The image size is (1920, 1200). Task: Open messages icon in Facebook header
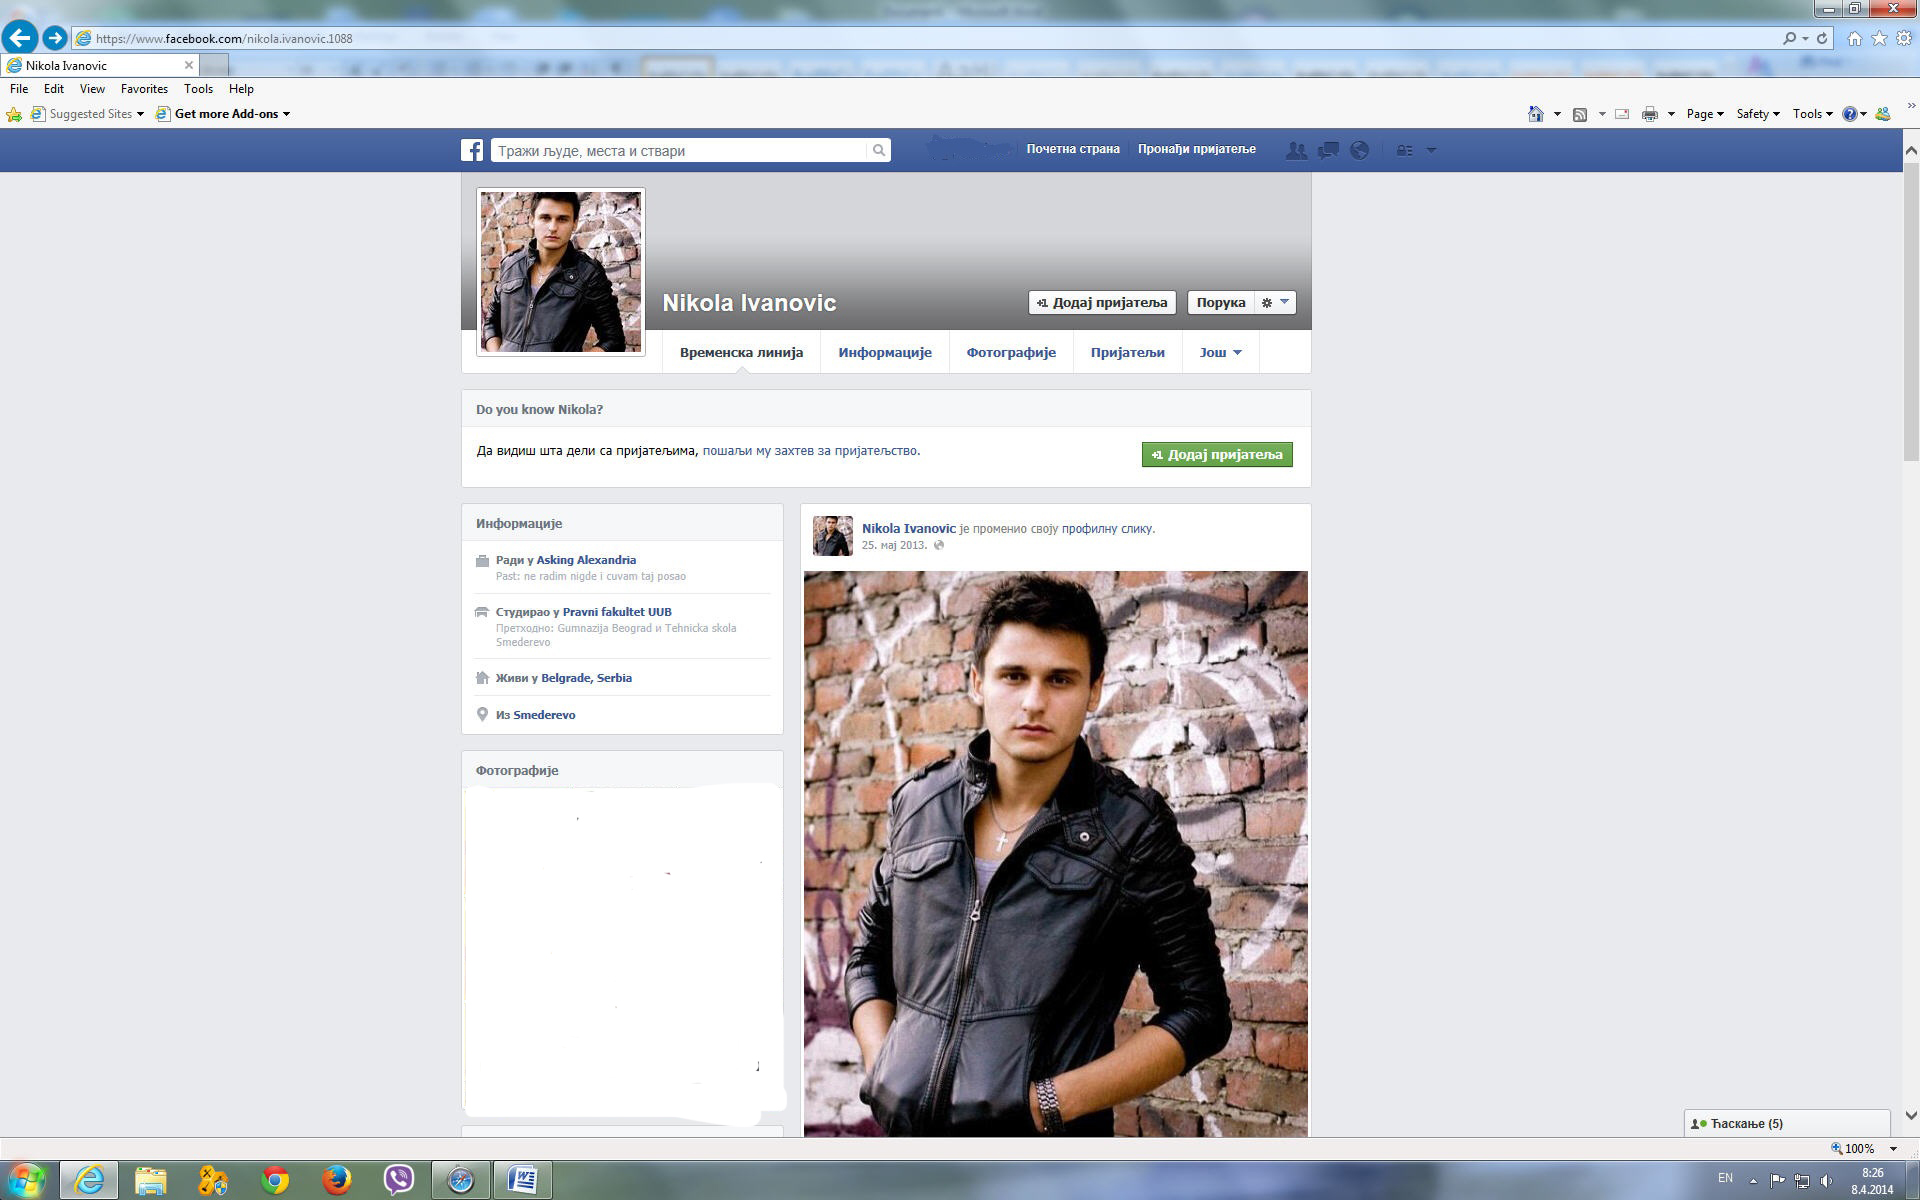(x=1328, y=150)
